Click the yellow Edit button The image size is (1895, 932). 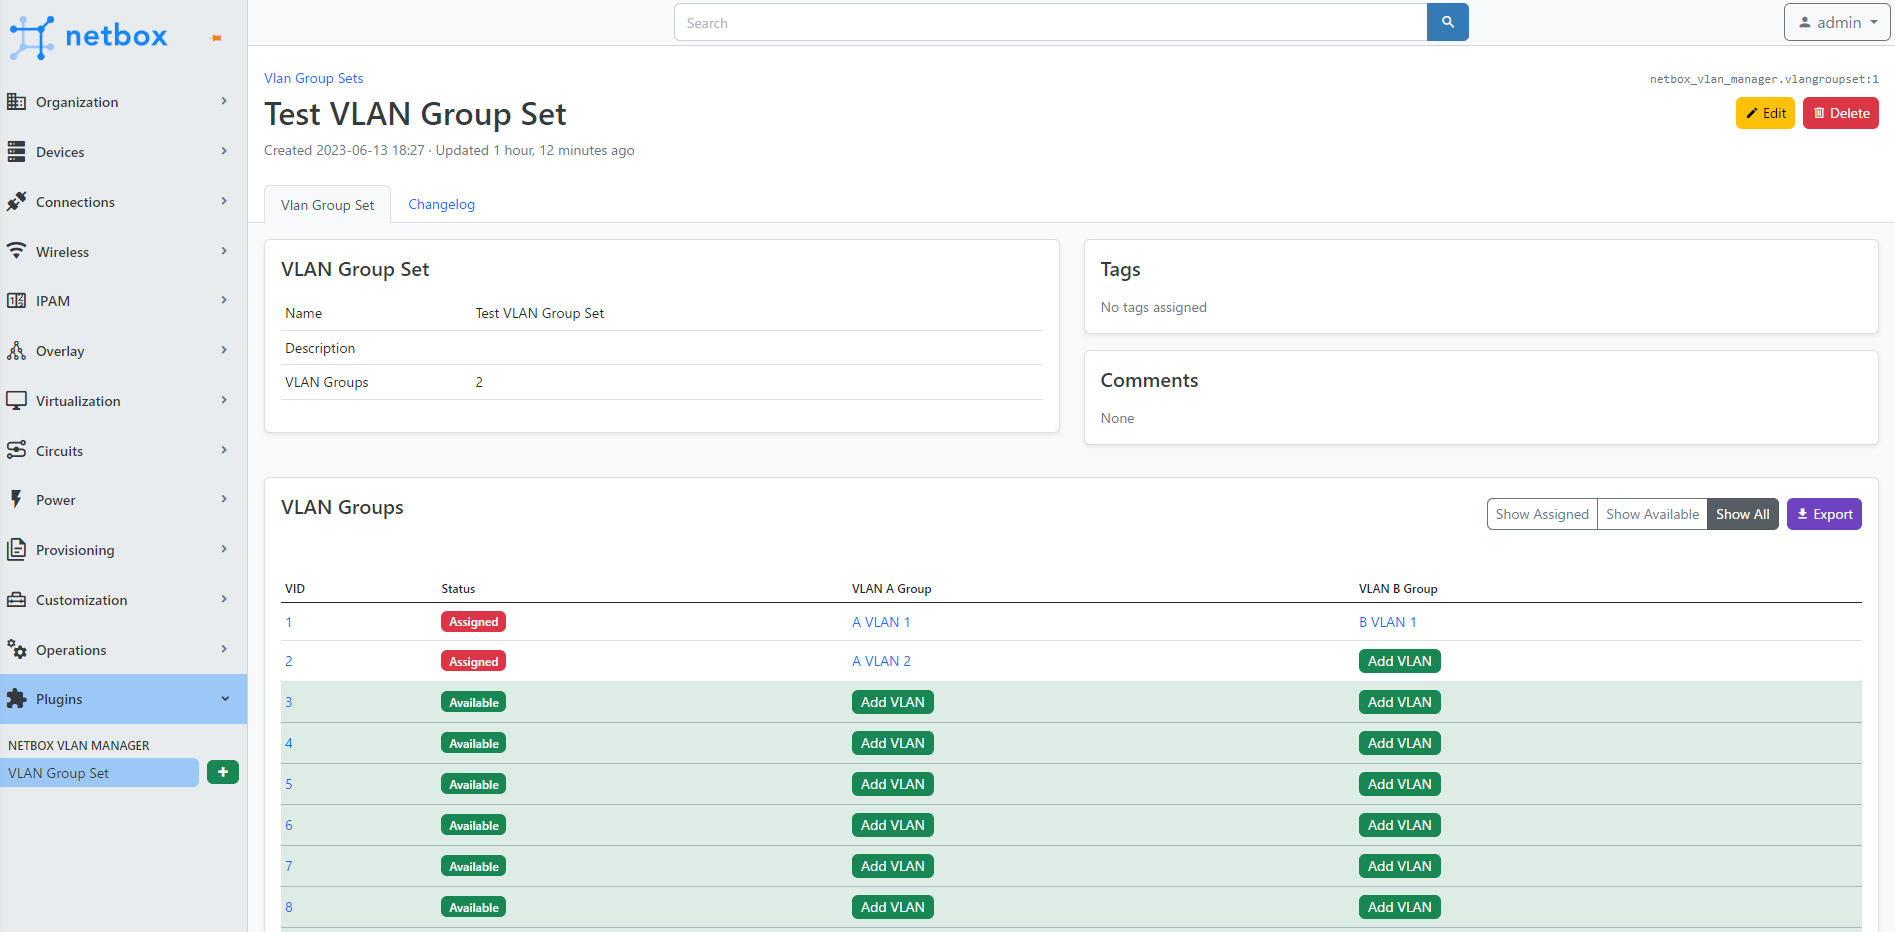point(1765,113)
